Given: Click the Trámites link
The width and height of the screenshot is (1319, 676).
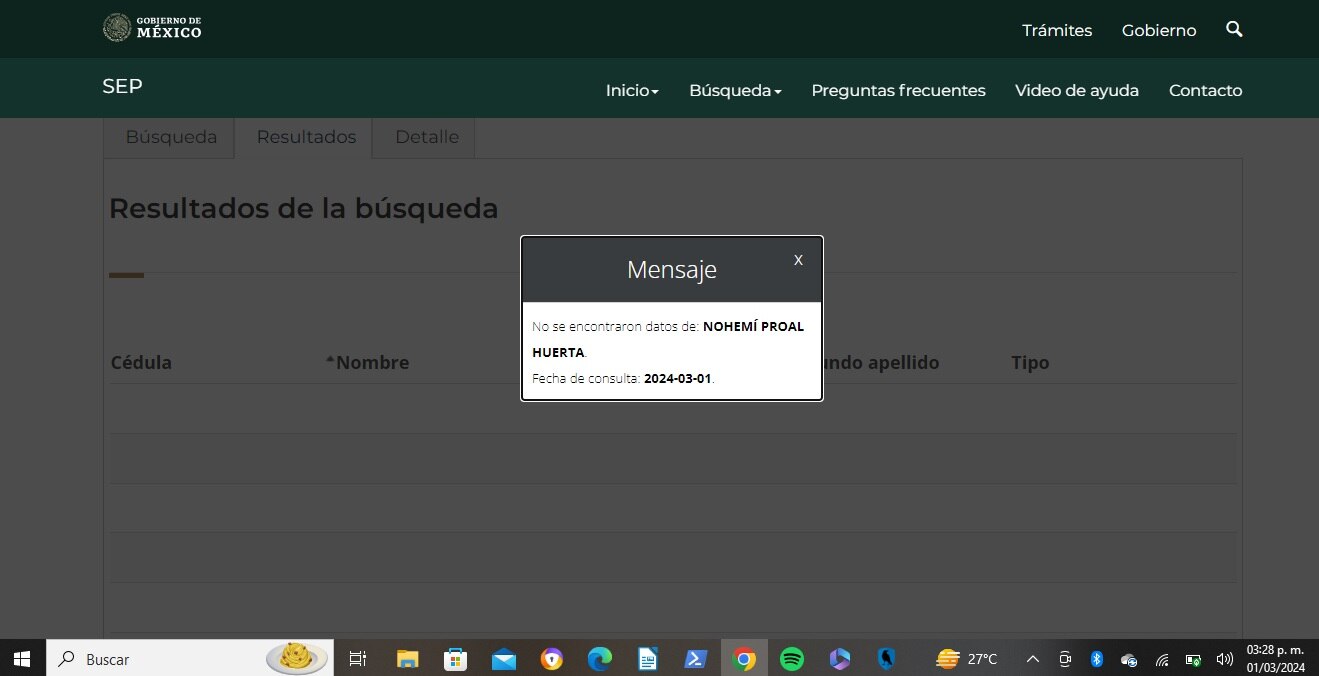Looking at the screenshot, I should 1057,30.
